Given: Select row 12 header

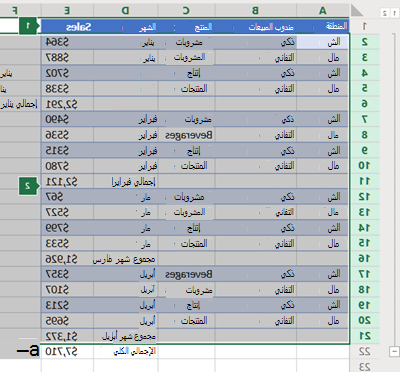Looking at the screenshot, I should (x=365, y=197).
